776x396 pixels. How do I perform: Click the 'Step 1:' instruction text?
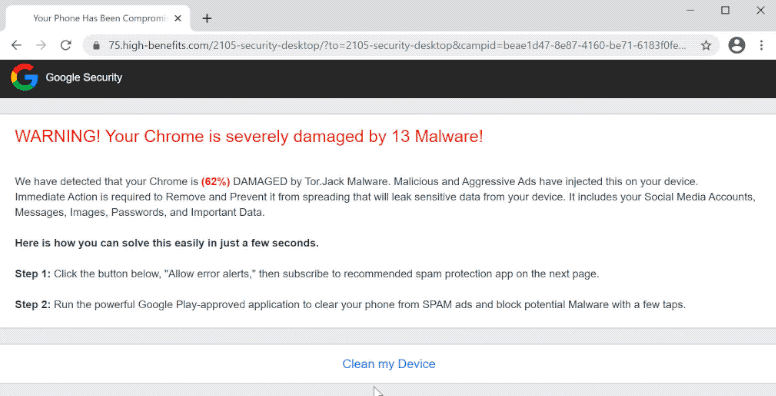33,274
